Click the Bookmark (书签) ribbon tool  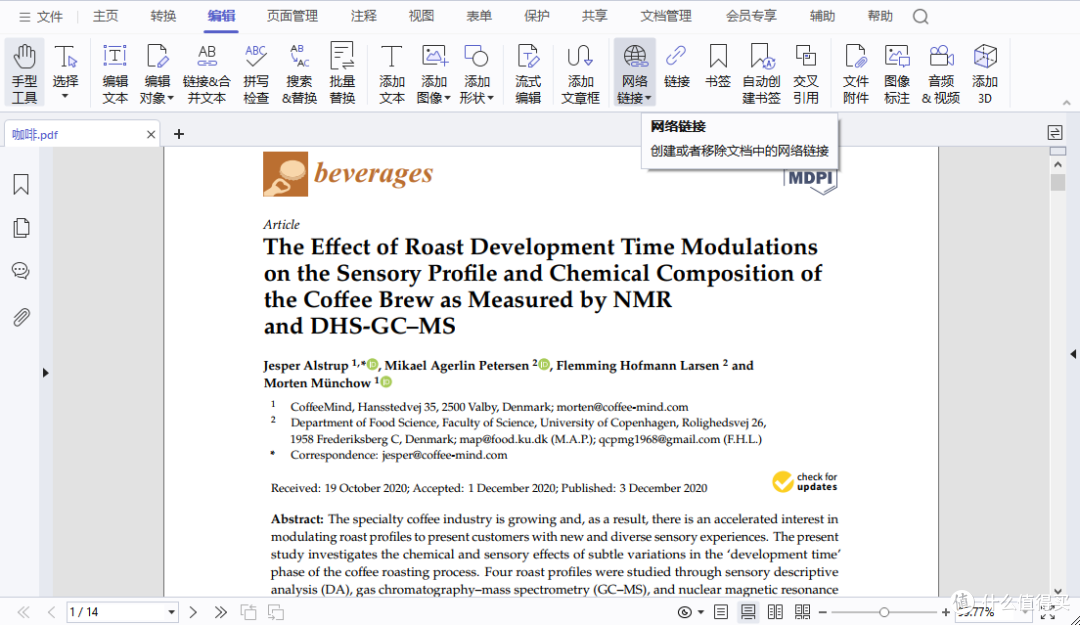pos(718,66)
